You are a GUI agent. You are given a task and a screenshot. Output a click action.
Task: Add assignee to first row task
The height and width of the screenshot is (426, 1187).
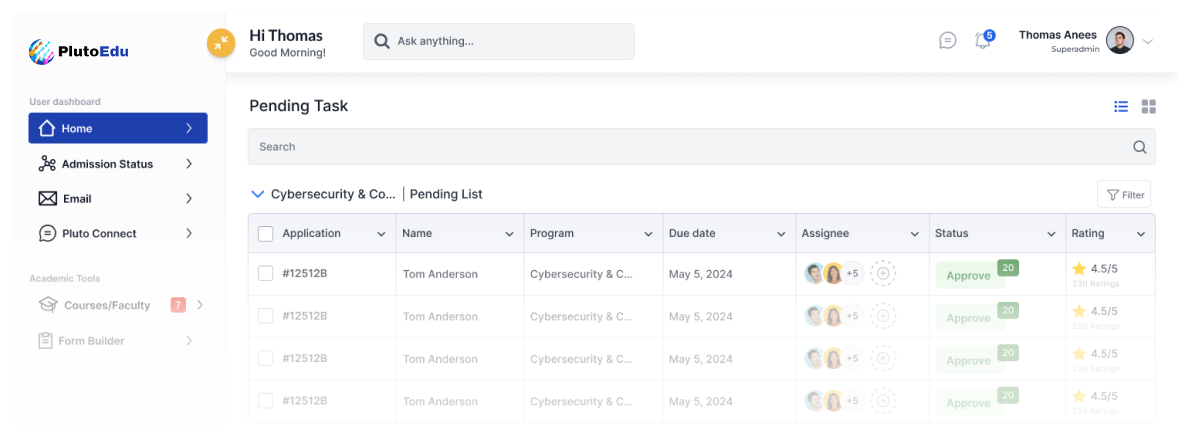pos(882,273)
